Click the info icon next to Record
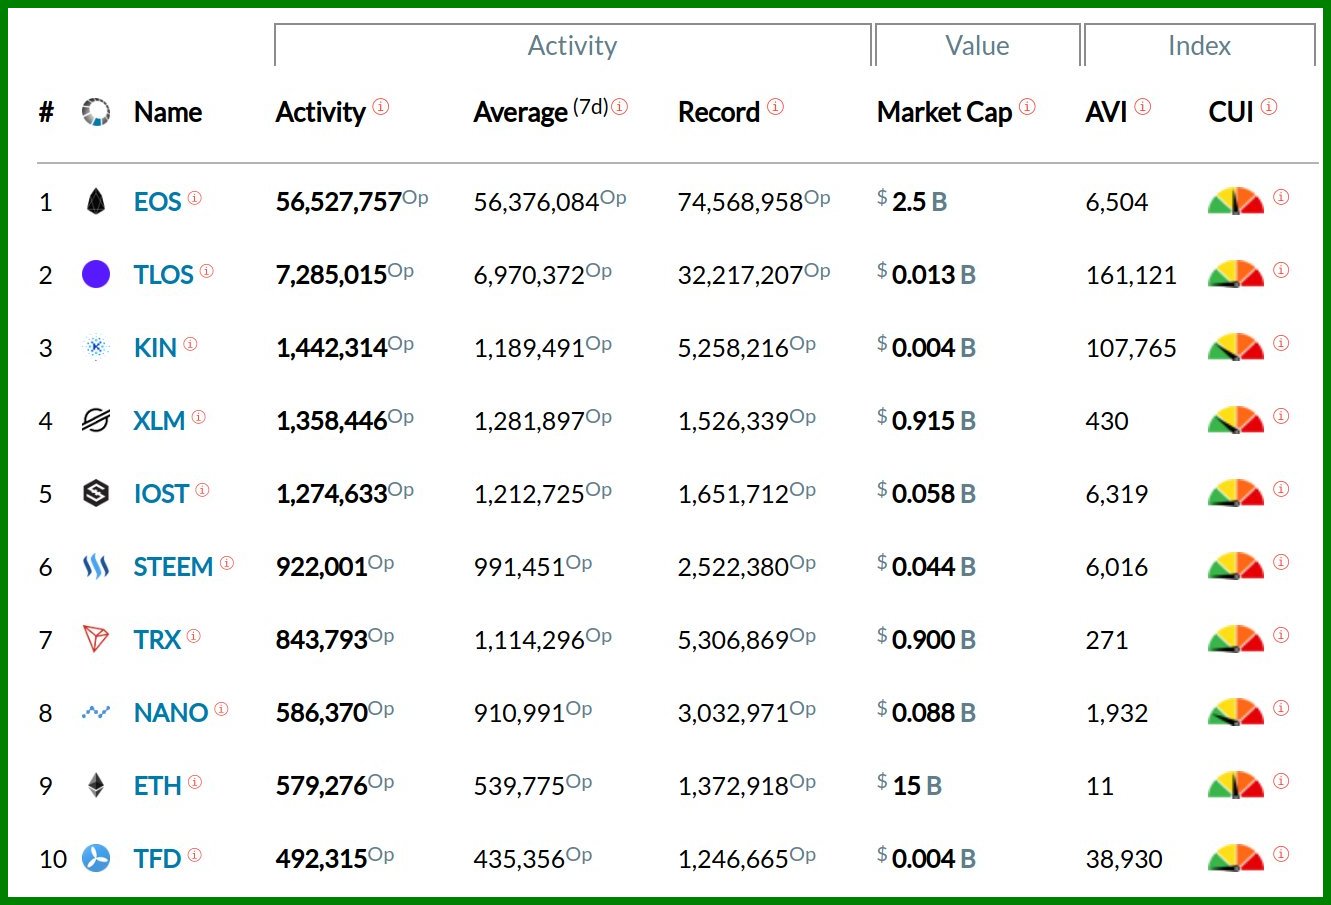This screenshot has width=1331, height=905. pos(775,107)
